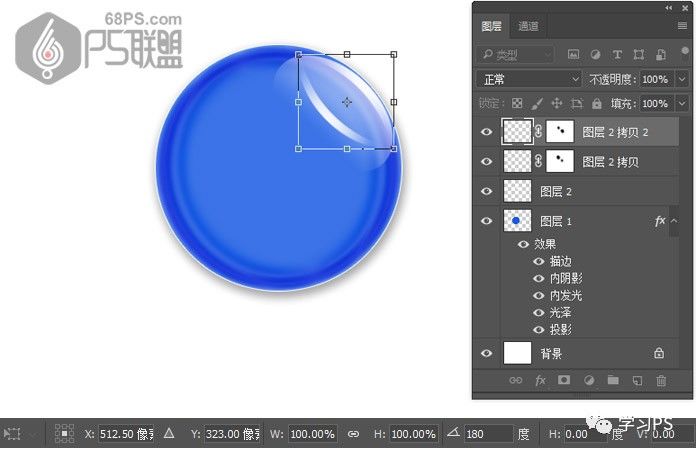Viewport: 696px width, 455px height.
Task: Click the delete layer trash icon
Action: pos(661,381)
